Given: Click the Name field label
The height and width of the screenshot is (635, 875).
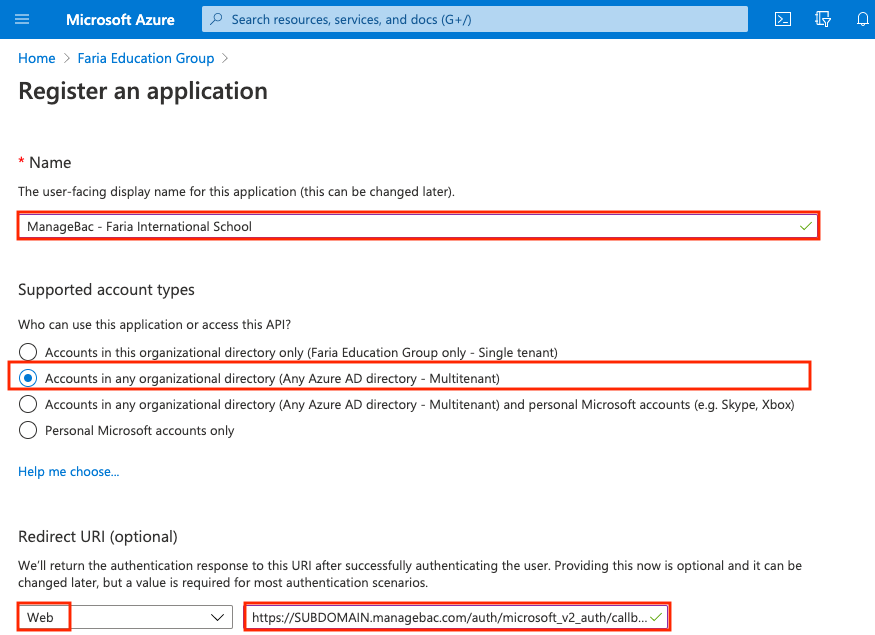Looking at the screenshot, I should pyautogui.click(x=50, y=162).
